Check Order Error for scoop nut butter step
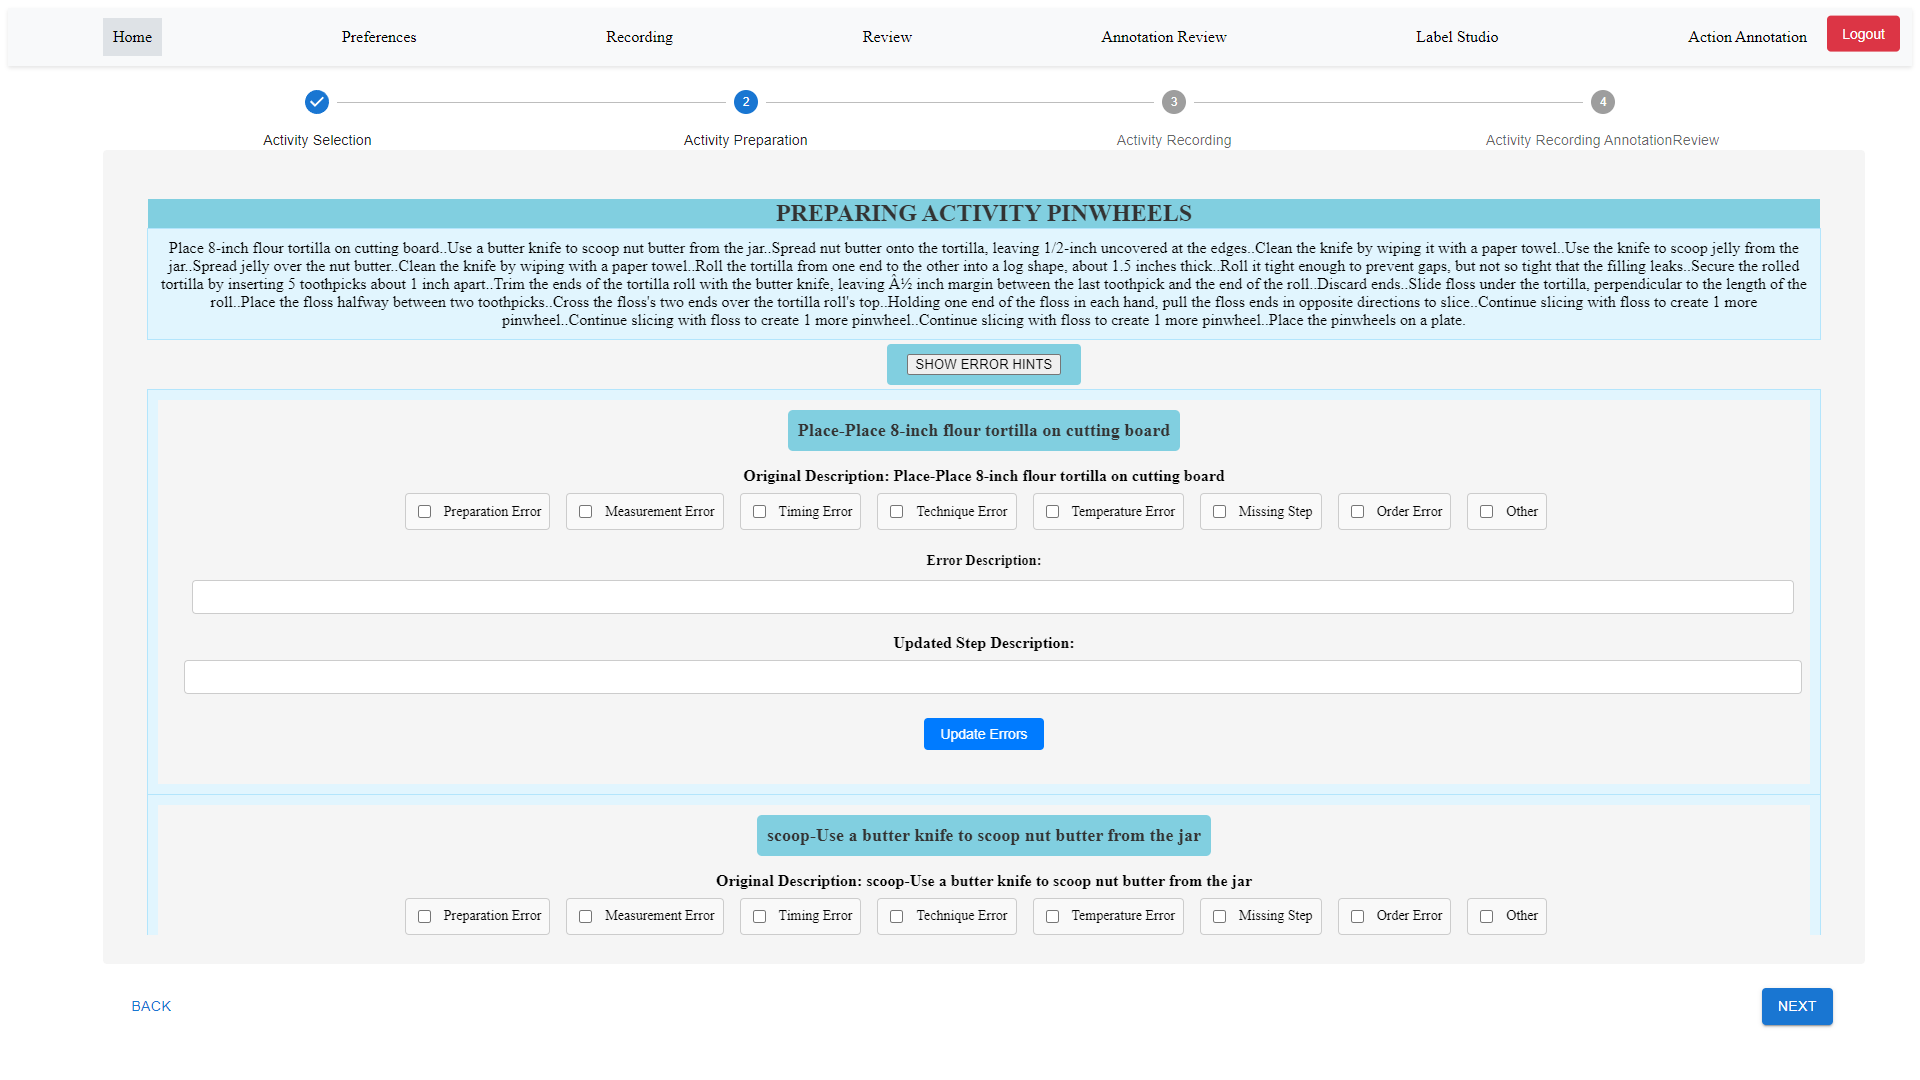1920x1080 pixels. tap(1358, 916)
